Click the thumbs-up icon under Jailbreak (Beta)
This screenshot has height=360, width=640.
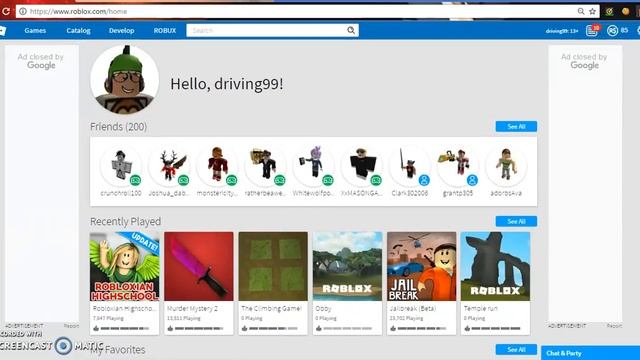click(x=393, y=328)
